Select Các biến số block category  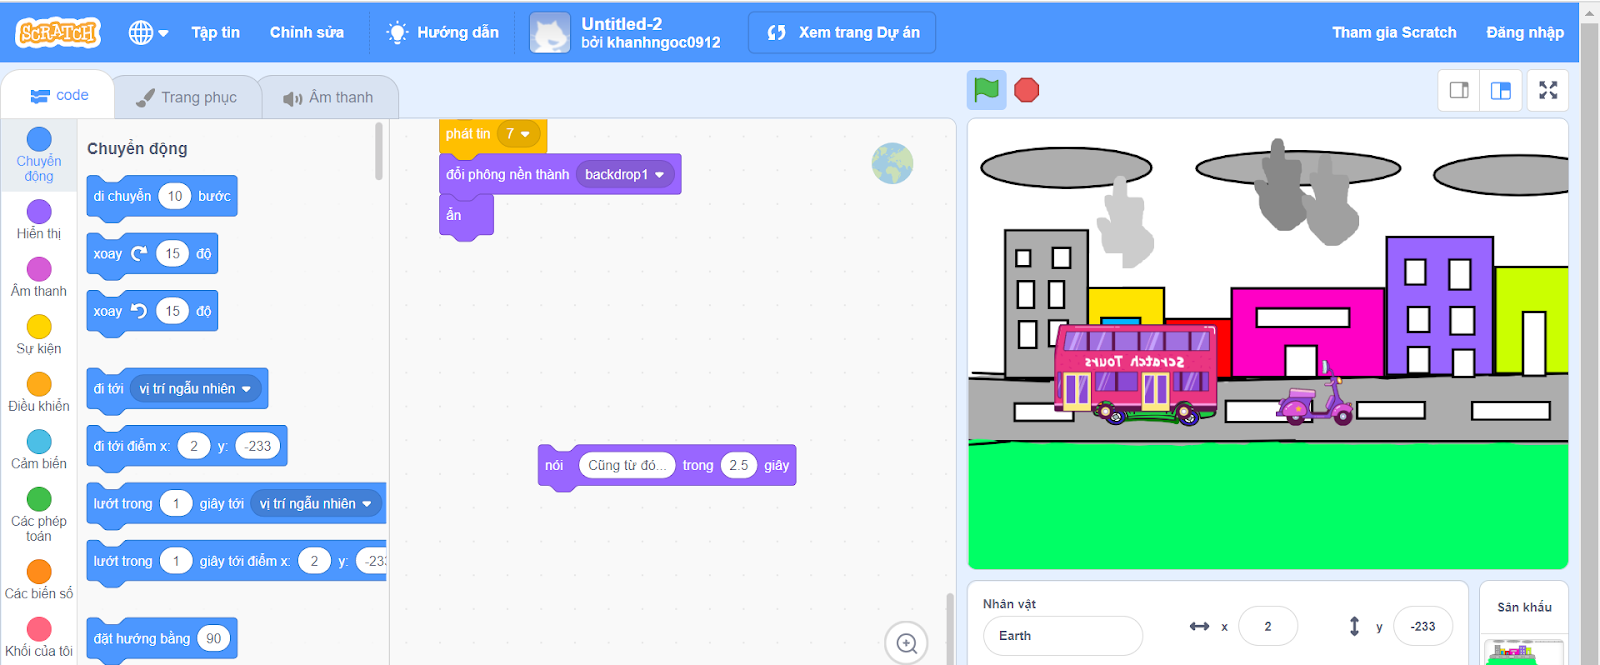[x=39, y=580]
